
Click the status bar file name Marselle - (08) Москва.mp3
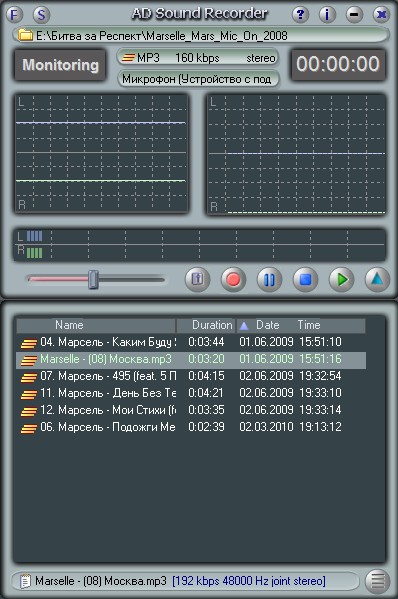[101, 581]
